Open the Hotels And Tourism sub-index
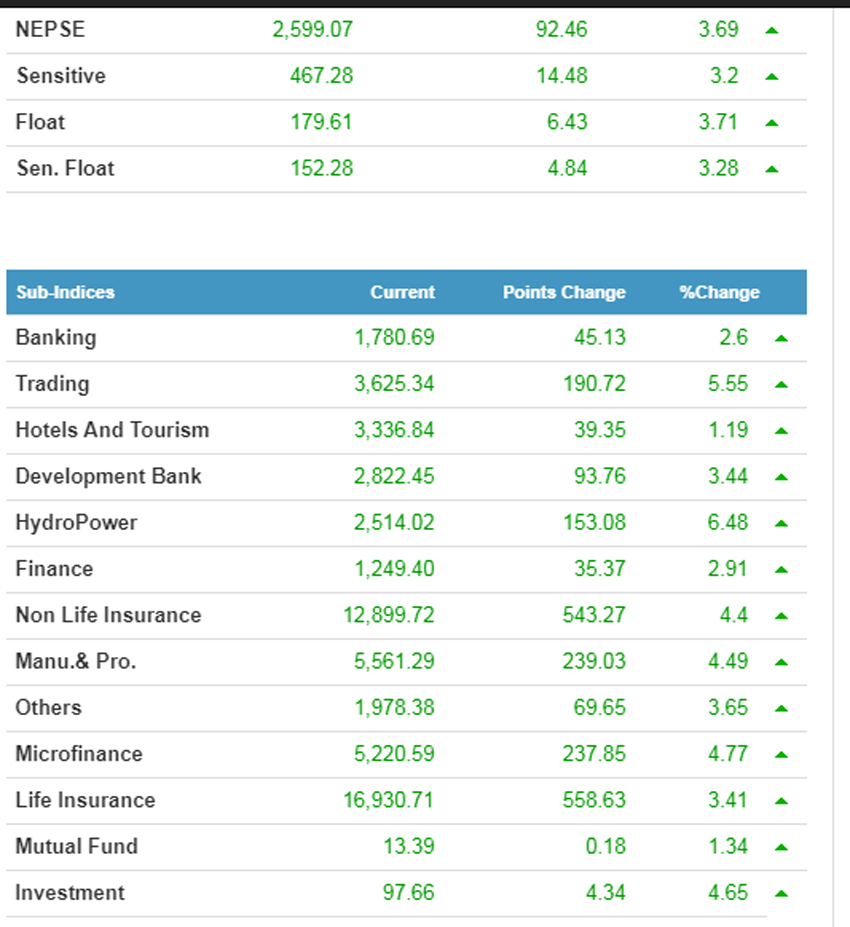Image resolution: width=850 pixels, height=927 pixels. tap(112, 430)
